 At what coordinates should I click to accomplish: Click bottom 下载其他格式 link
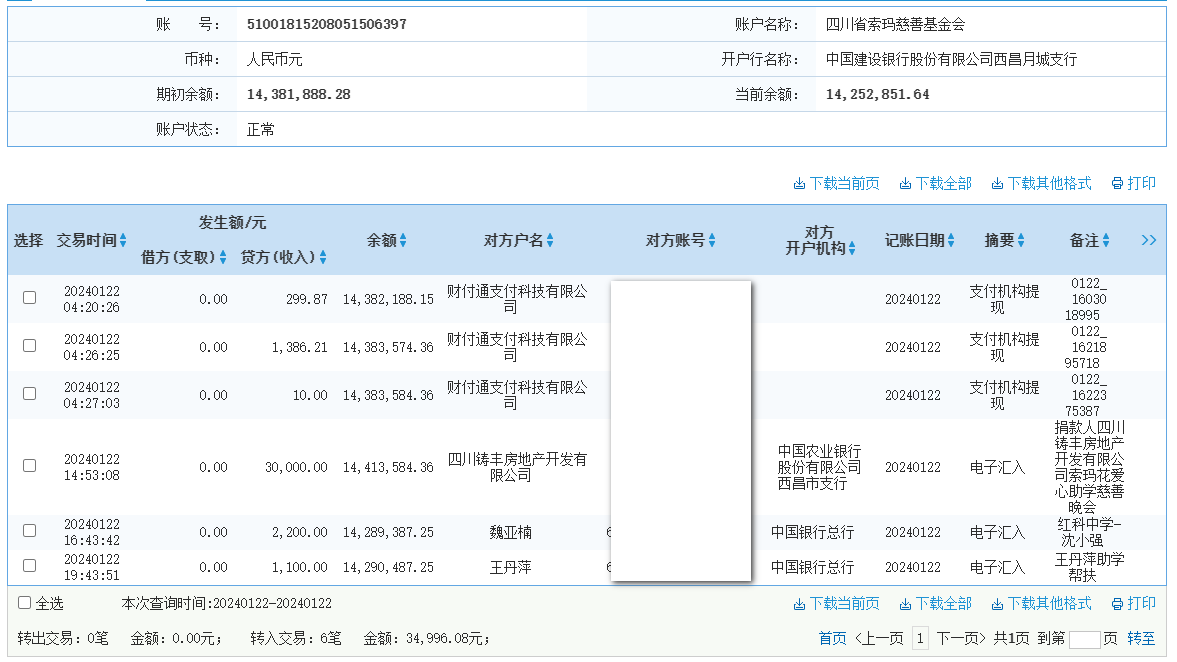(1041, 603)
